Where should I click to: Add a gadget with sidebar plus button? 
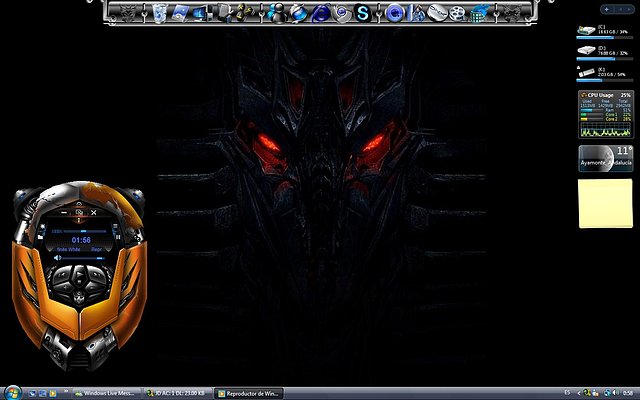click(x=607, y=9)
